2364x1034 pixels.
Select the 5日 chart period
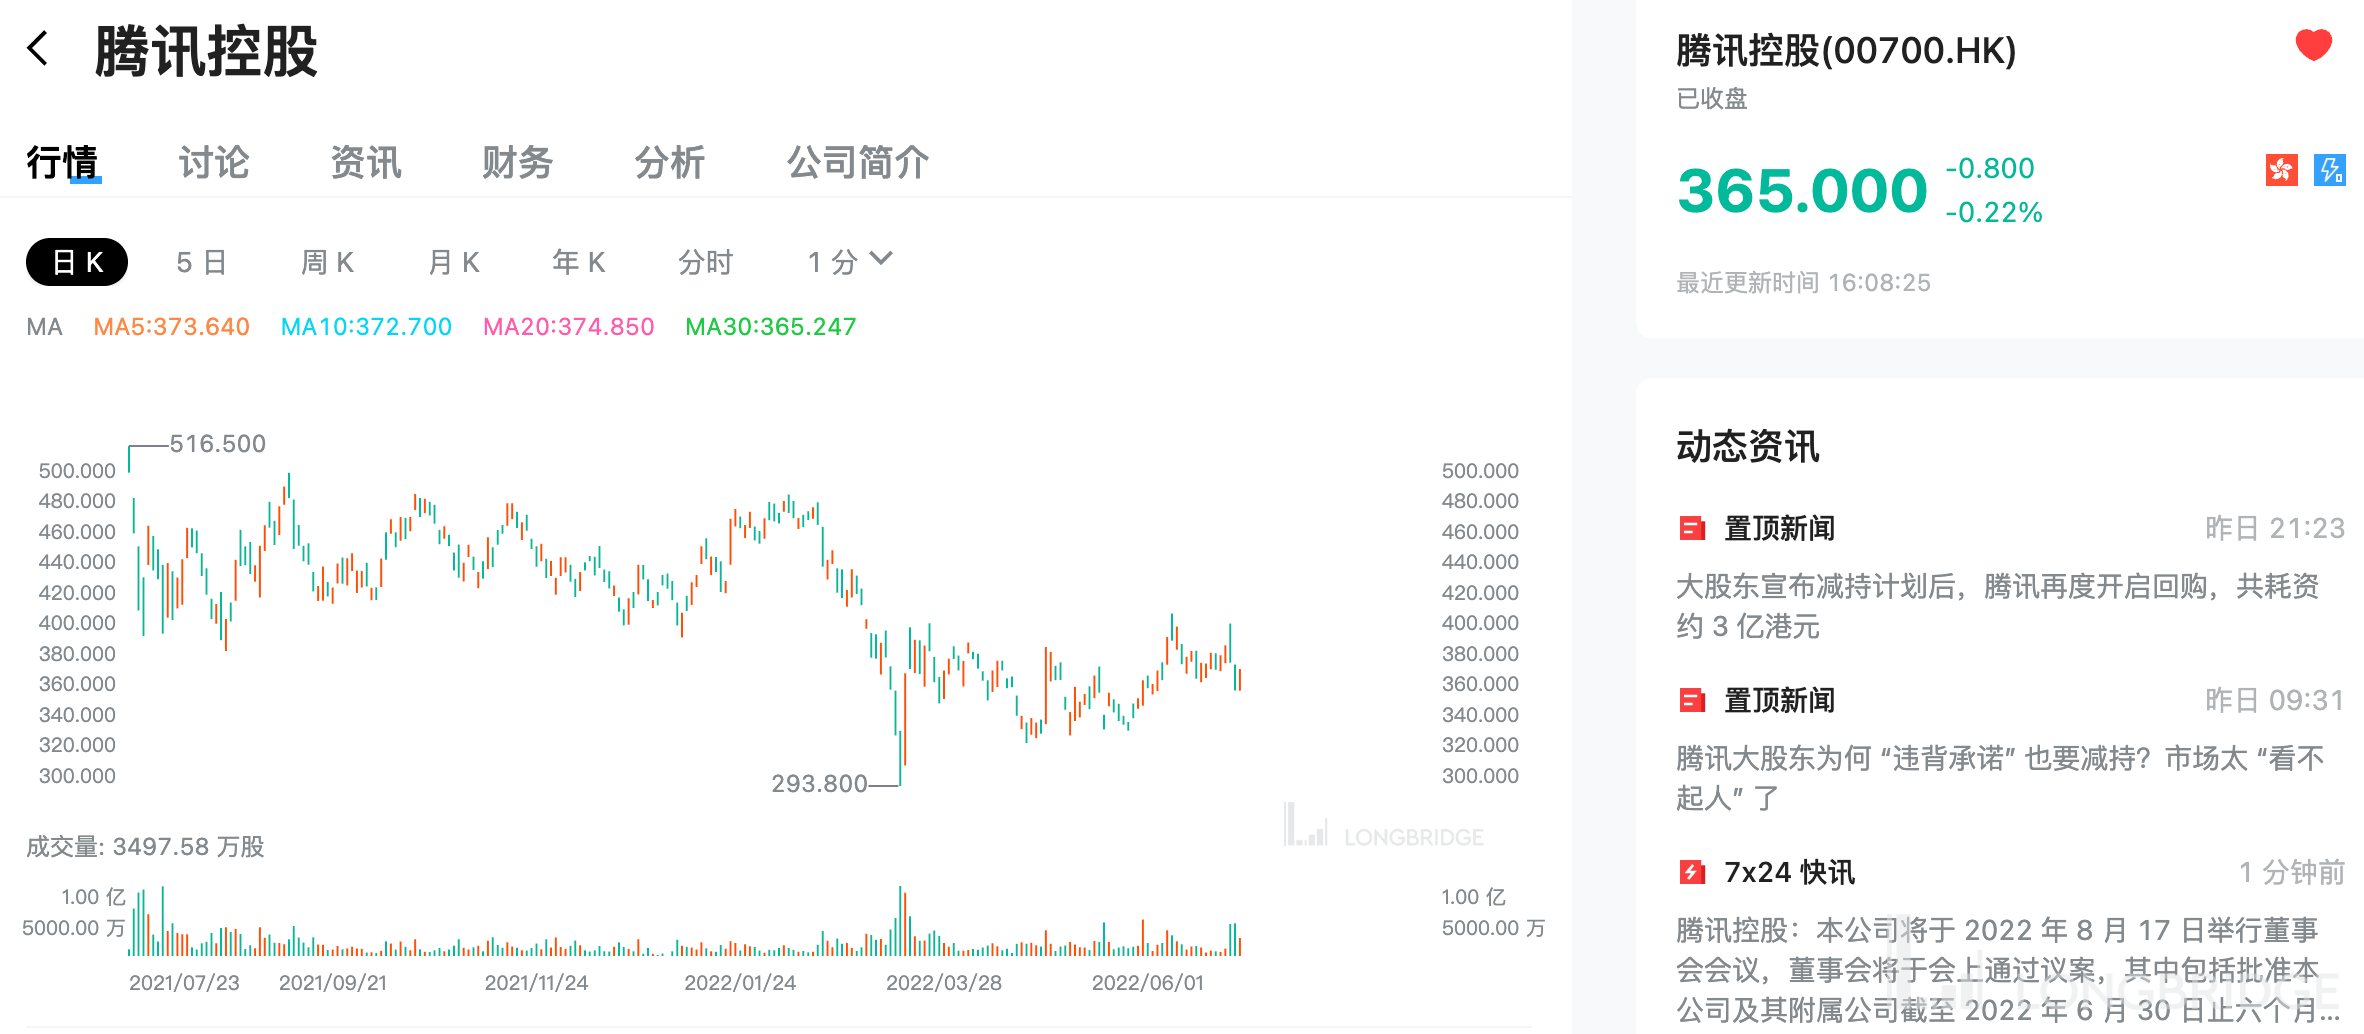click(x=202, y=262)
